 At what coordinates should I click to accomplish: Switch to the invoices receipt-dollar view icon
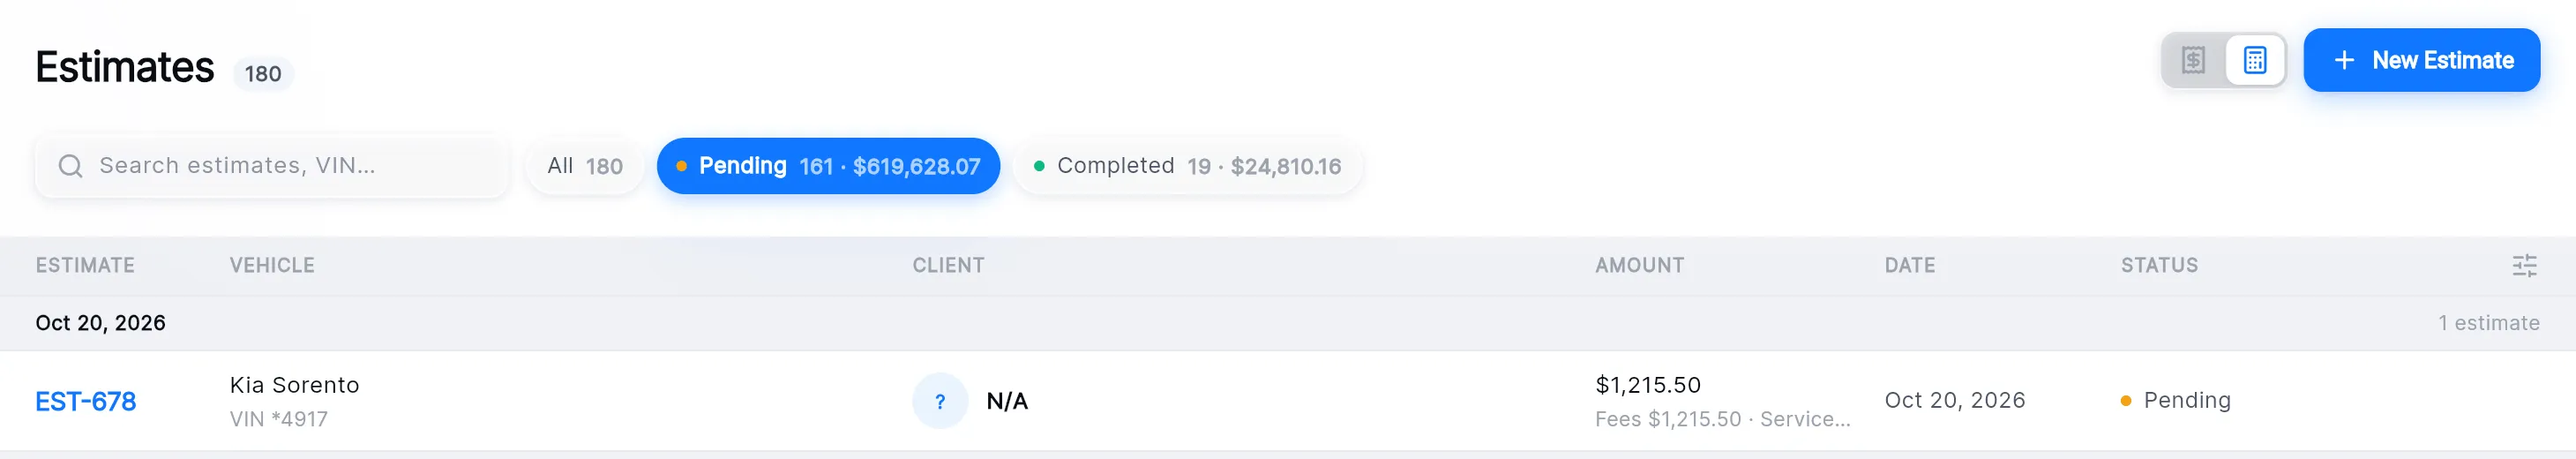tap(2194, 60)
